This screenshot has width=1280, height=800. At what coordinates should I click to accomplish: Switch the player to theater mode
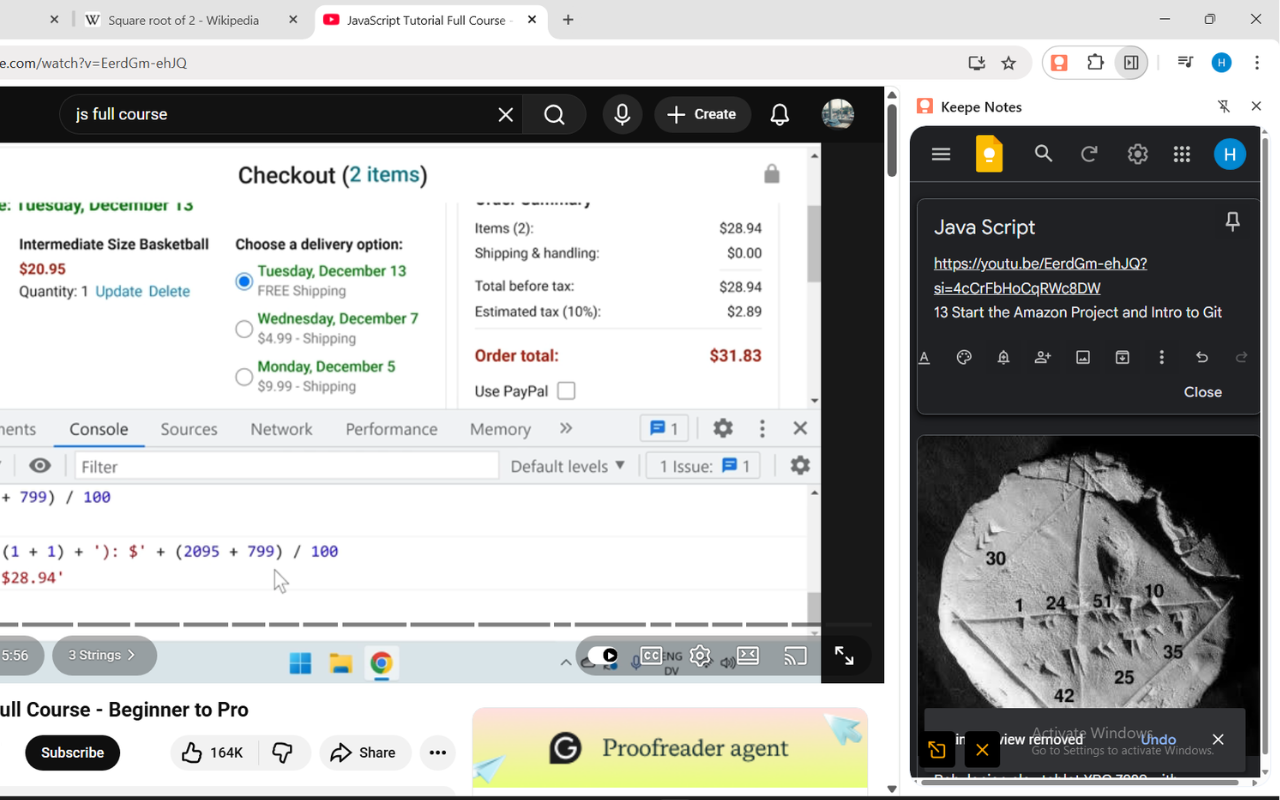point(748,656)
